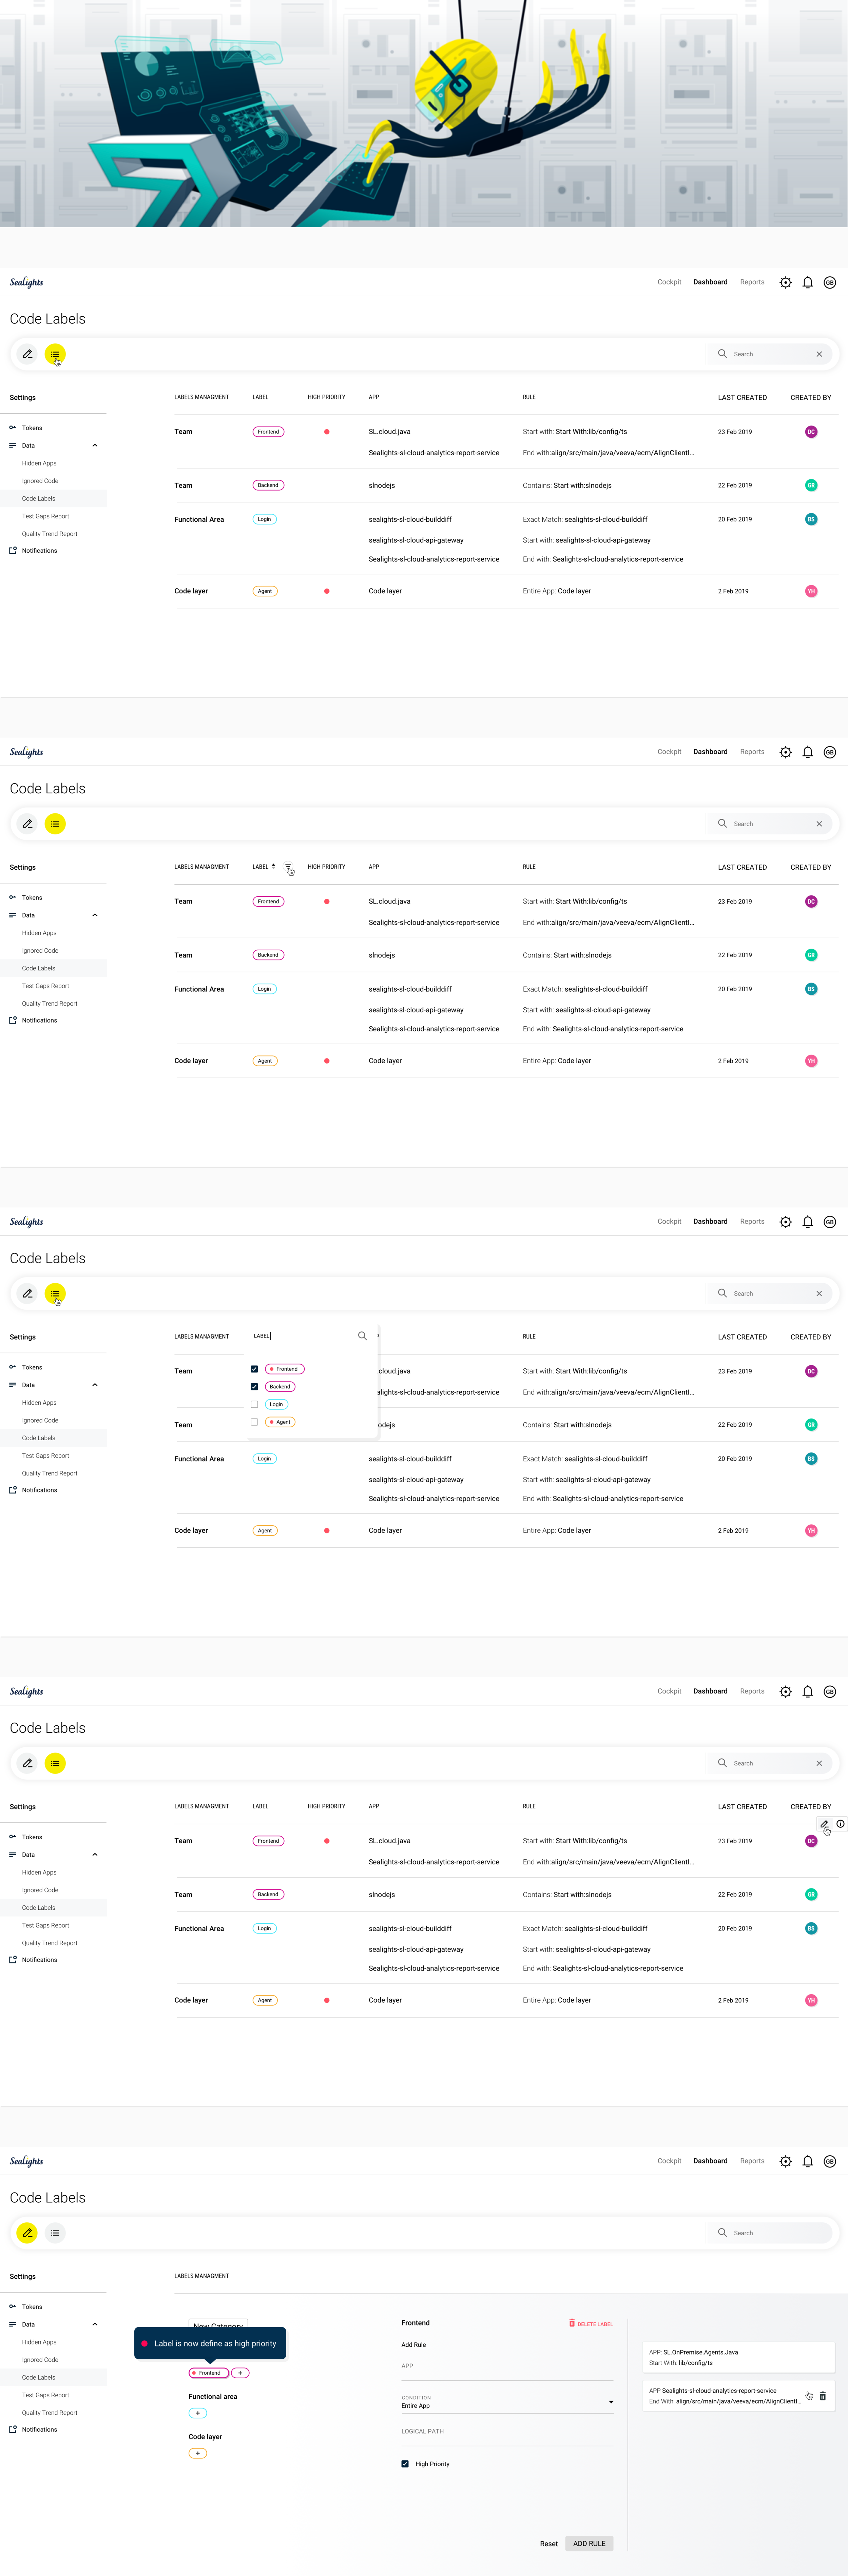Switch to list view via the grey list icon
Screen dimensions: 848x2576
click(x=55, y=2233)
